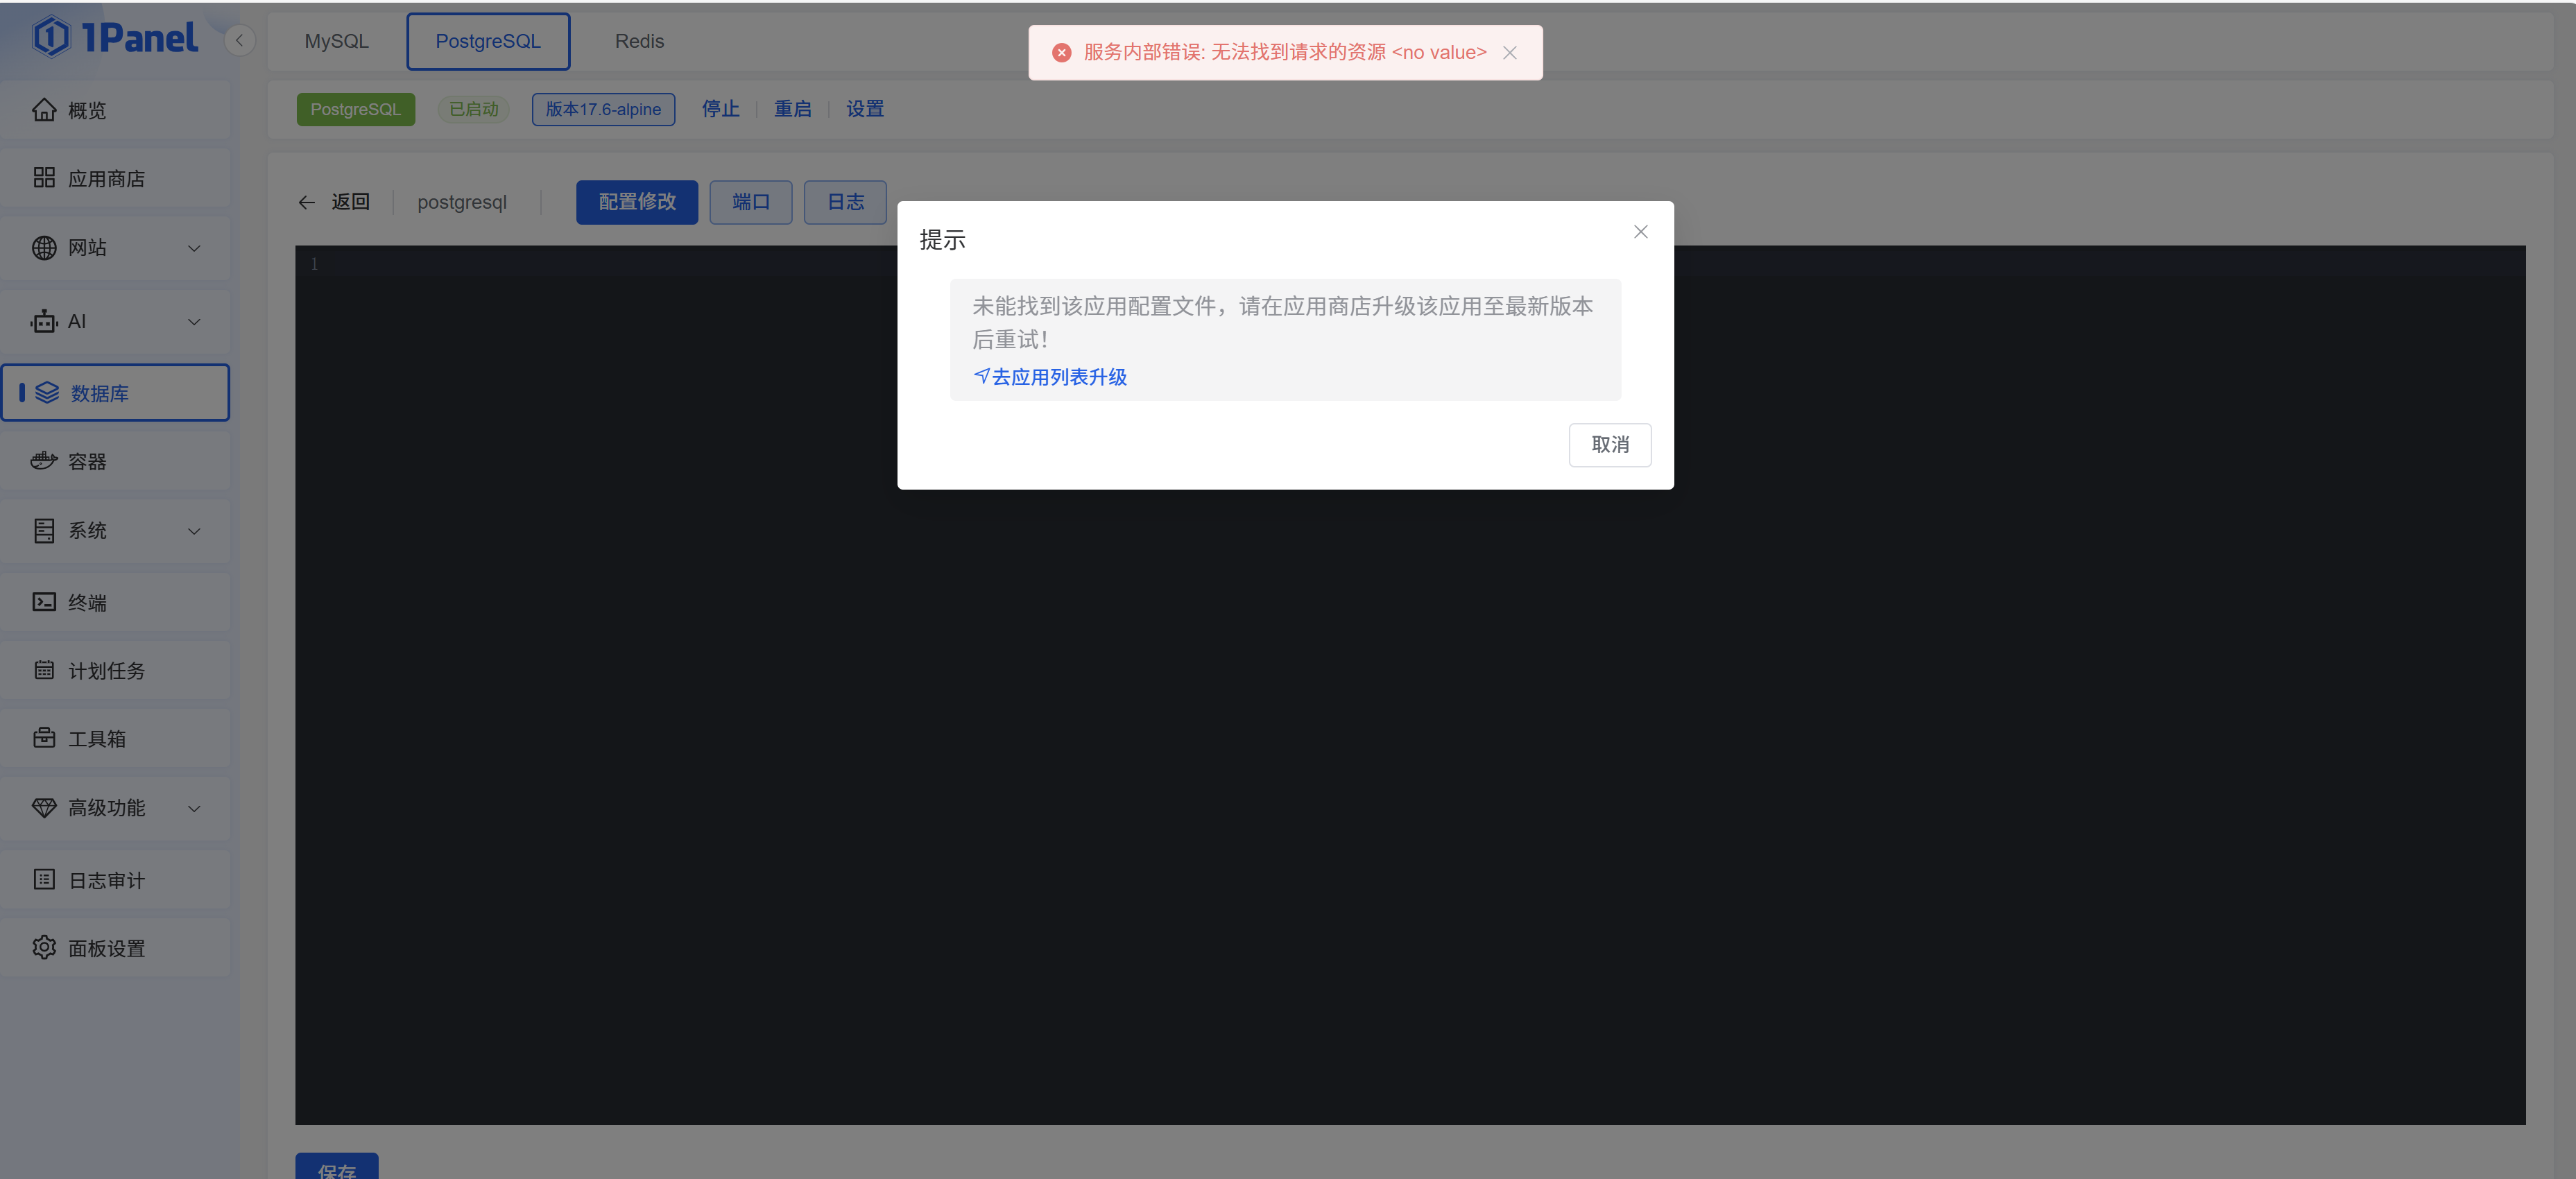2576x1179 pixels.
Task: Open the toolbox briefcase icon
Action: 44,738
